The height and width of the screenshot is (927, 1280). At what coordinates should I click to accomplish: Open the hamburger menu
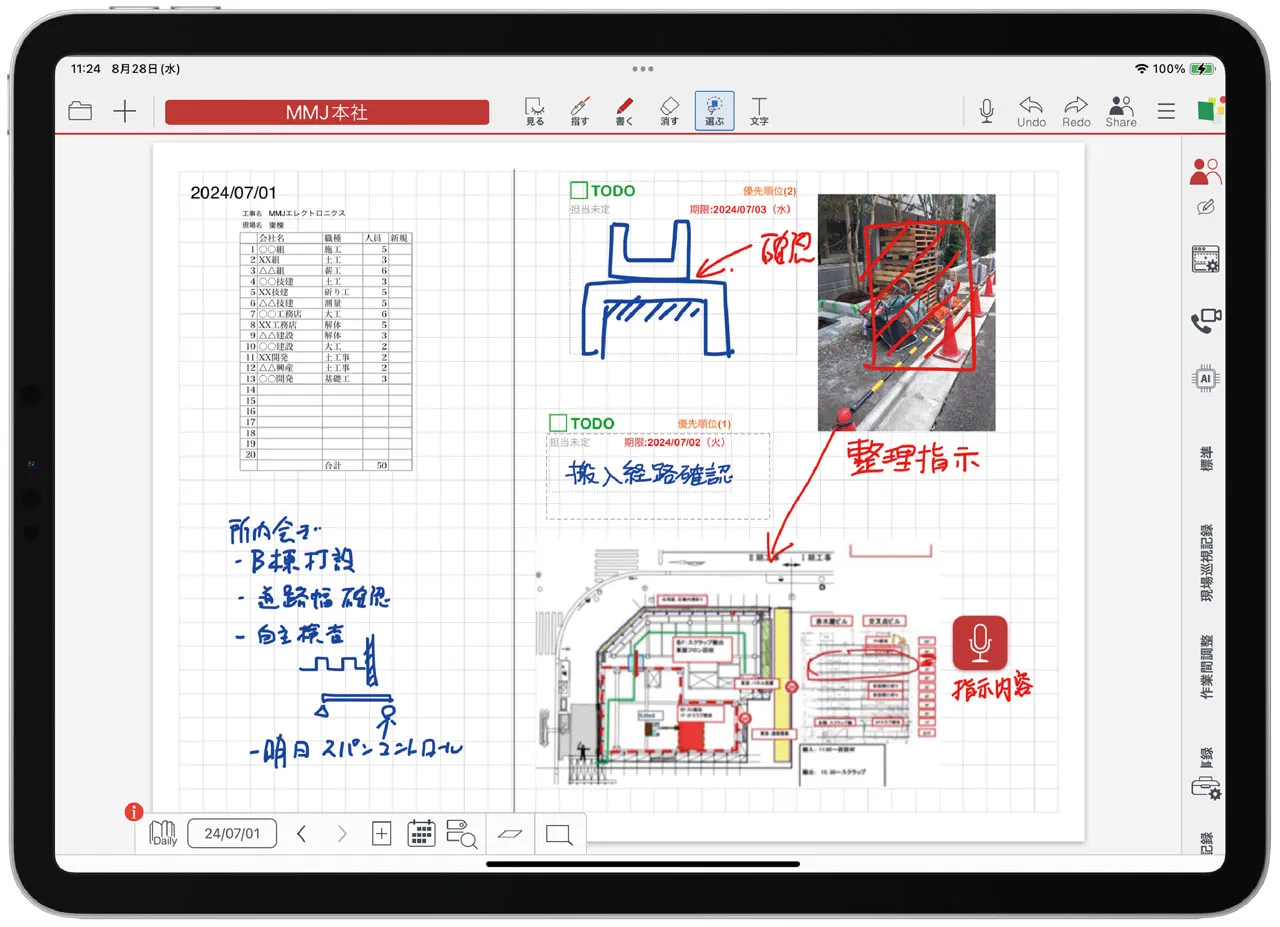point(1166,111)
